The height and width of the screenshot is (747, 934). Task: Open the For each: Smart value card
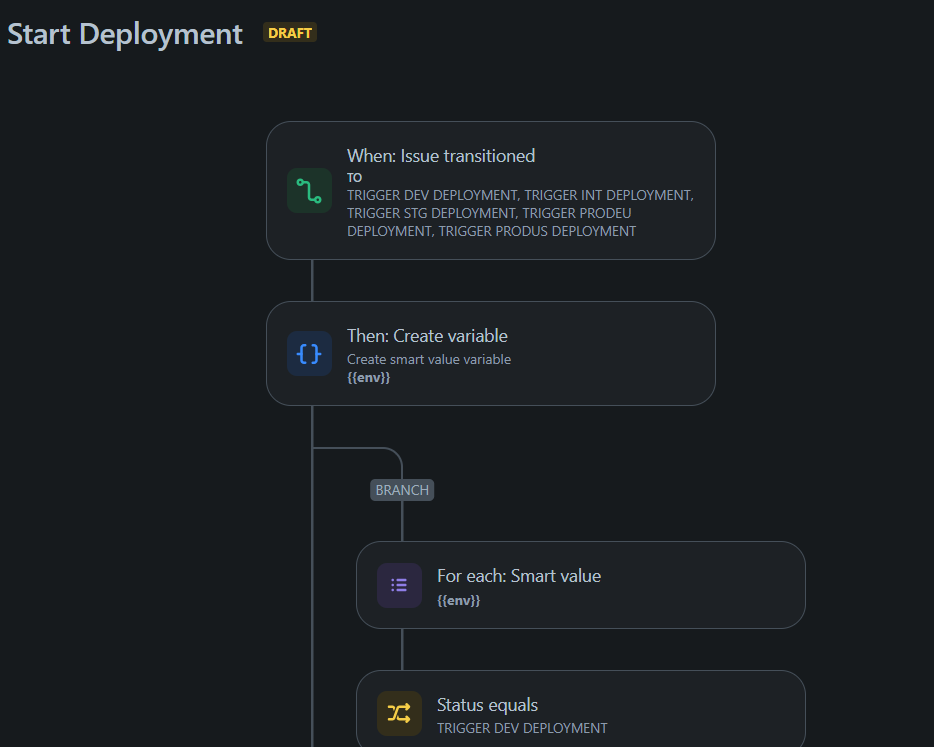[580, 585]
